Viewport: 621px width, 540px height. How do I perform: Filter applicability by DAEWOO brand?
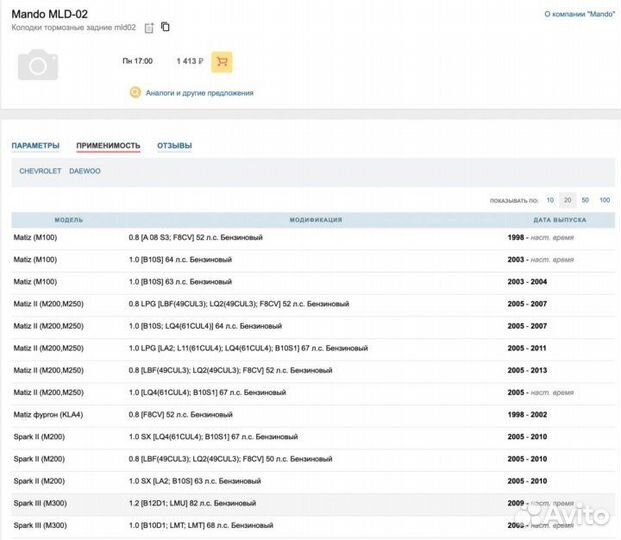point(85,171)
